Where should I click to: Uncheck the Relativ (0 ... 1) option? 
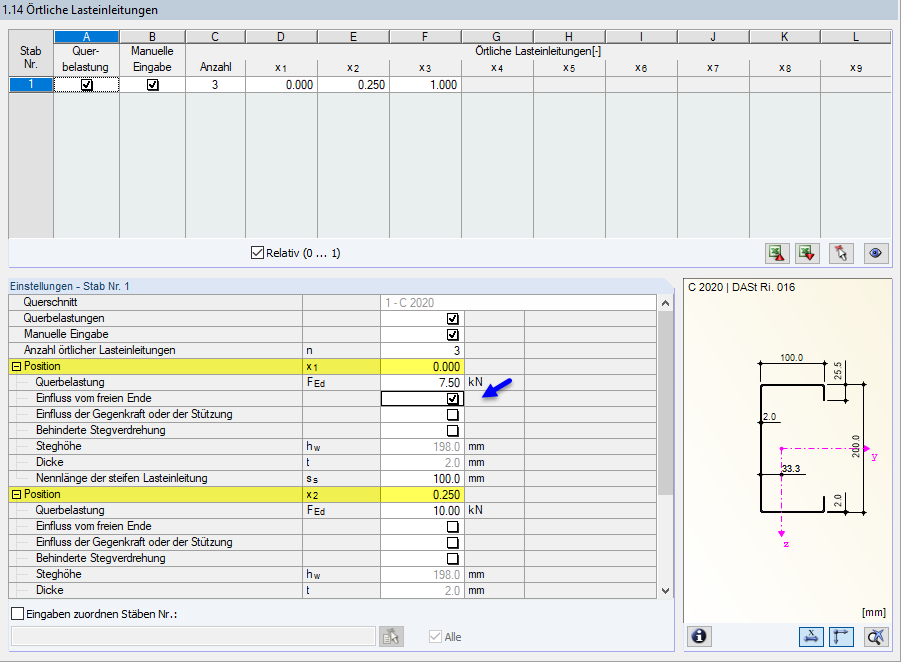257,253
